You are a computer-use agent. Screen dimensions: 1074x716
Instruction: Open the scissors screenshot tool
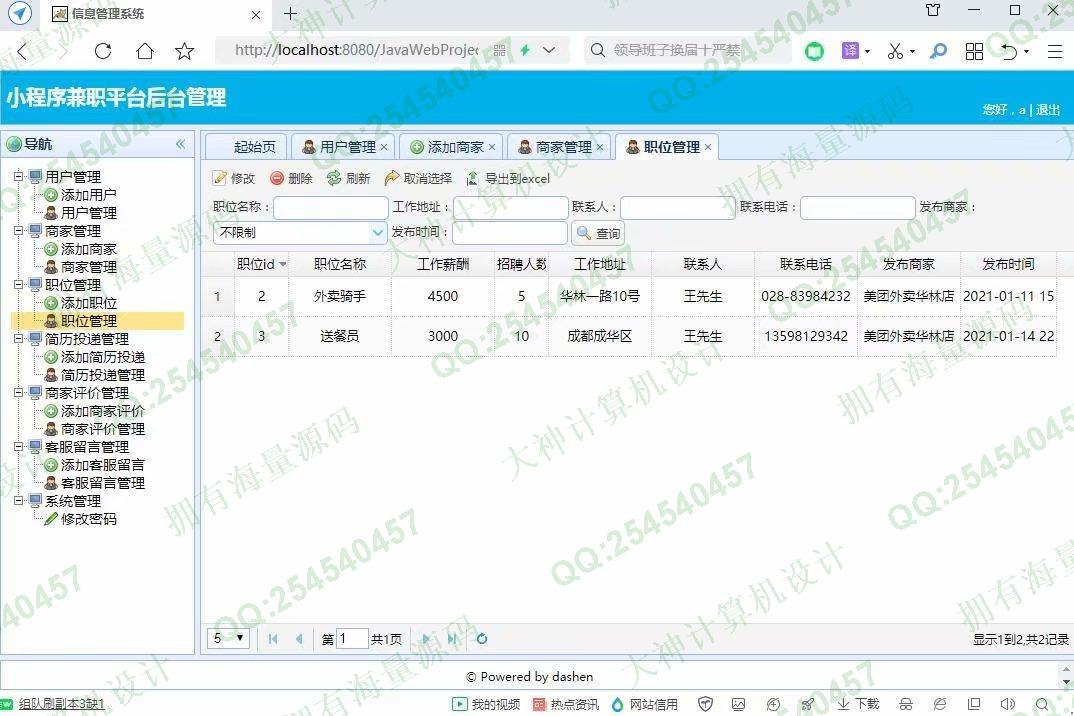[x=895, y=51]
